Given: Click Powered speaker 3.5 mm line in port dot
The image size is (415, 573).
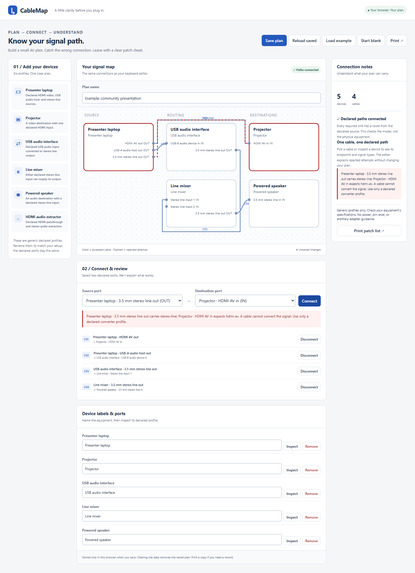Looking at the screenshot, I should 250,200.
